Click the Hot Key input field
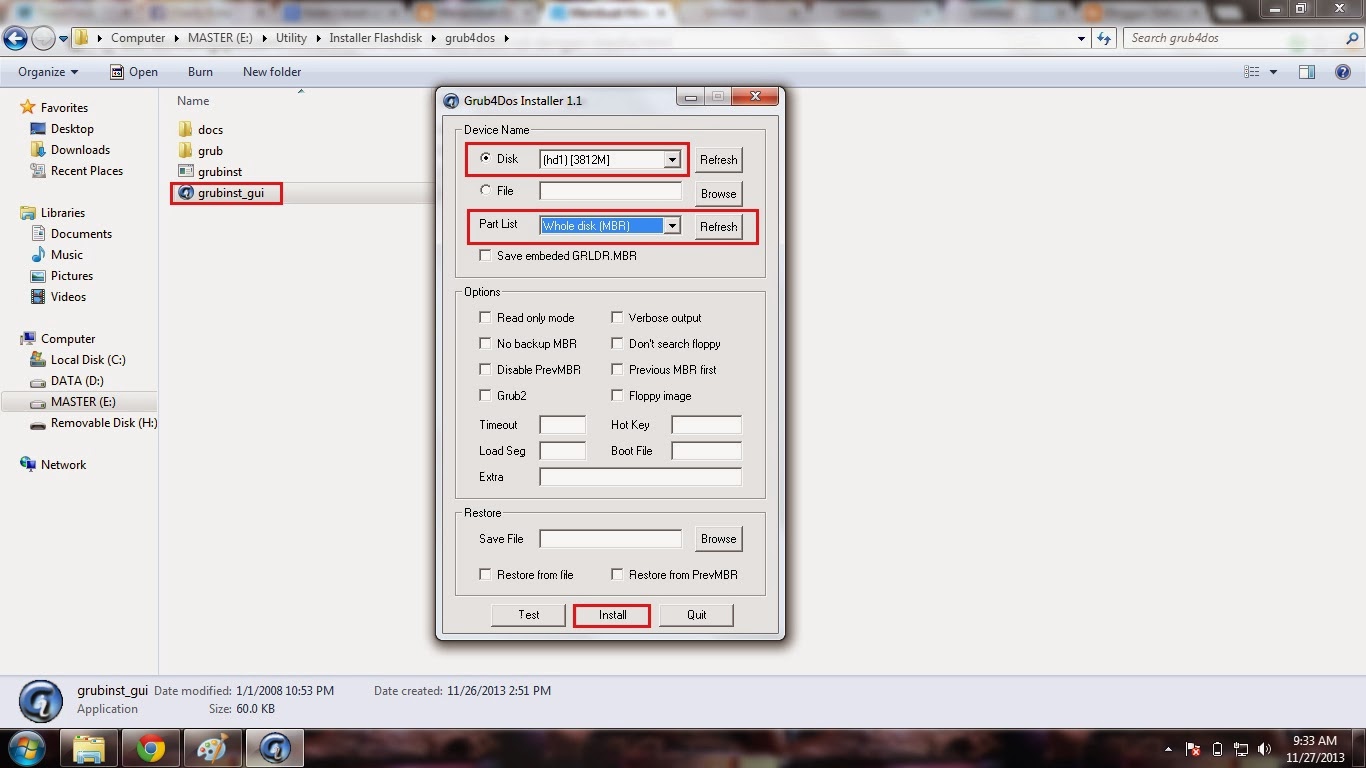The height and width of the screenshot is (768, 1366). tap(706, 425)
